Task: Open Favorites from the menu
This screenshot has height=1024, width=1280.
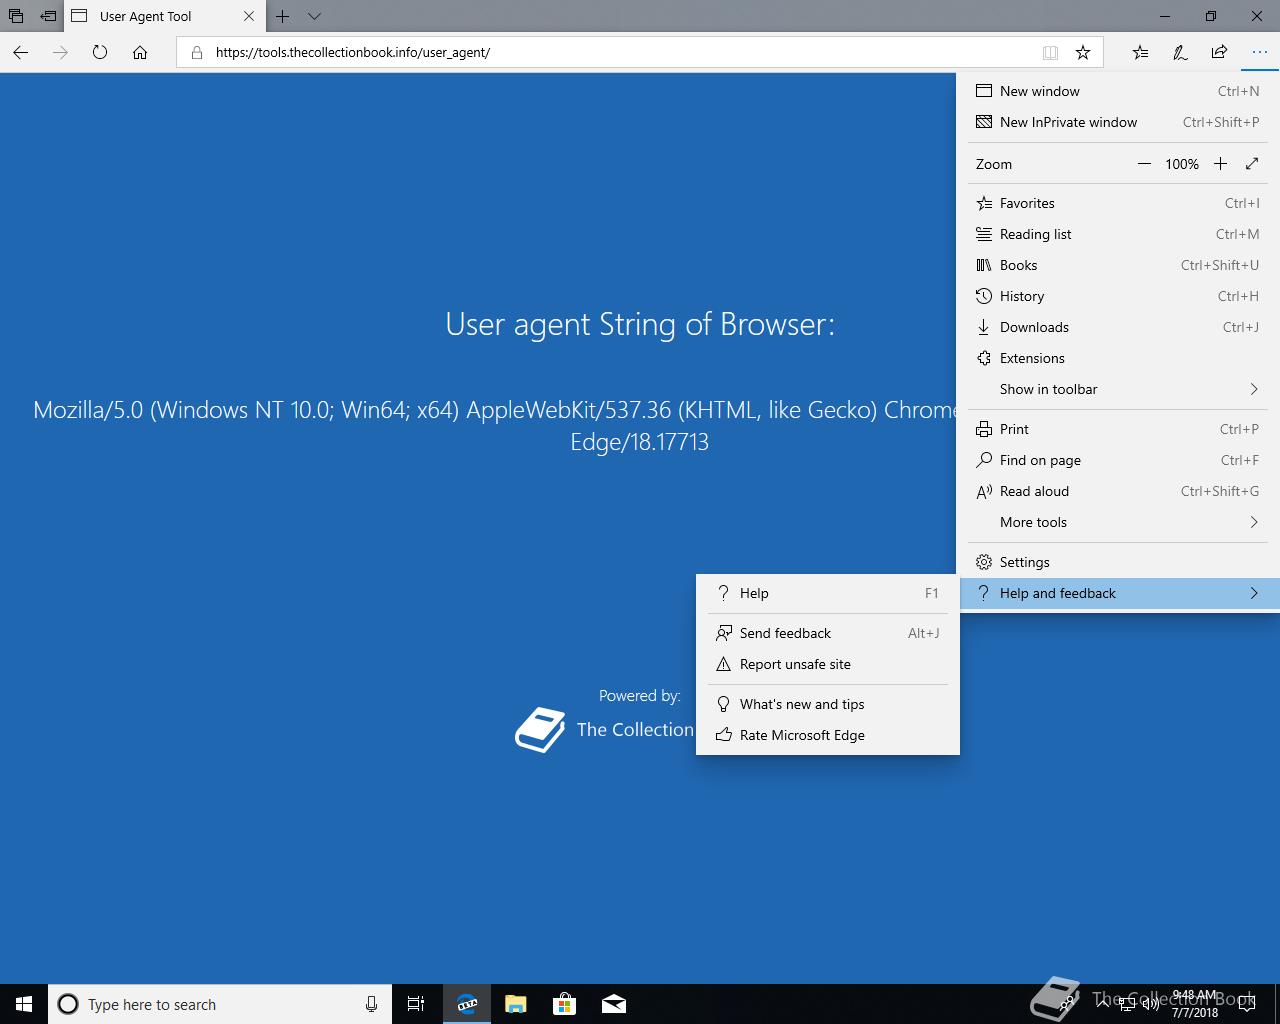Action: [1118, 203]
